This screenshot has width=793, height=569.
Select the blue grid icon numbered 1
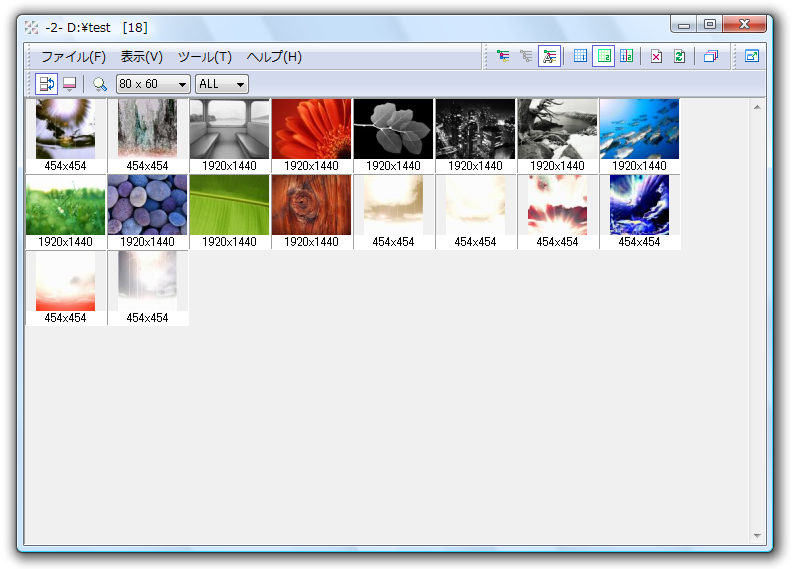pos(580,56)
